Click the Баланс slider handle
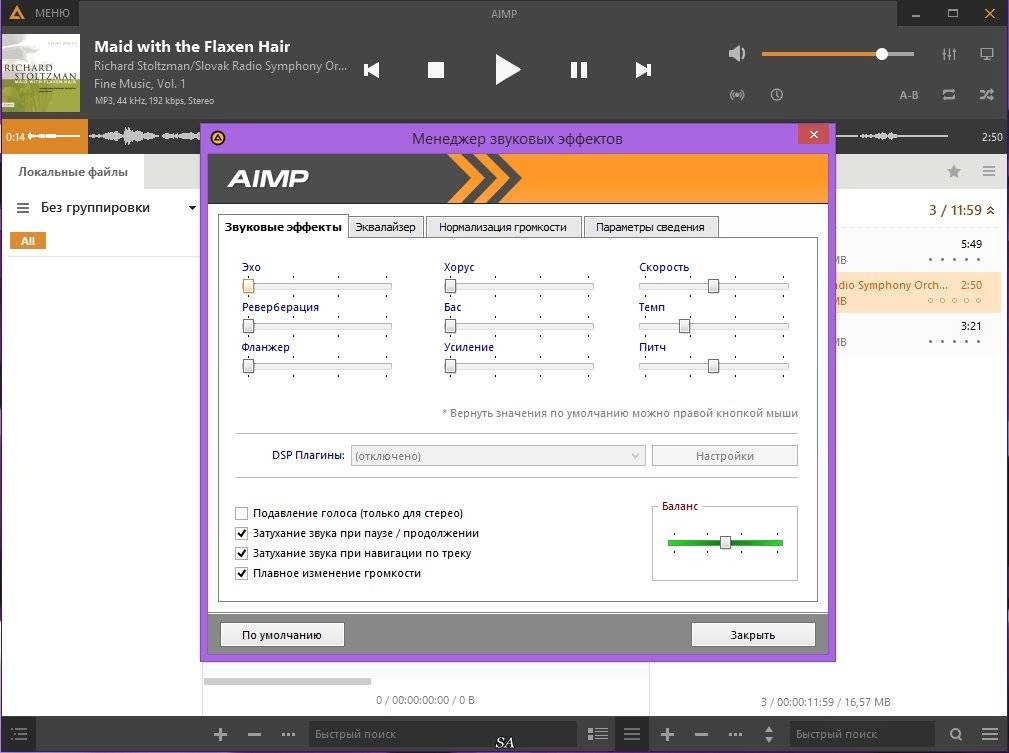The image size is (1009, 753). pyautogui.click(x=725, y=543)
